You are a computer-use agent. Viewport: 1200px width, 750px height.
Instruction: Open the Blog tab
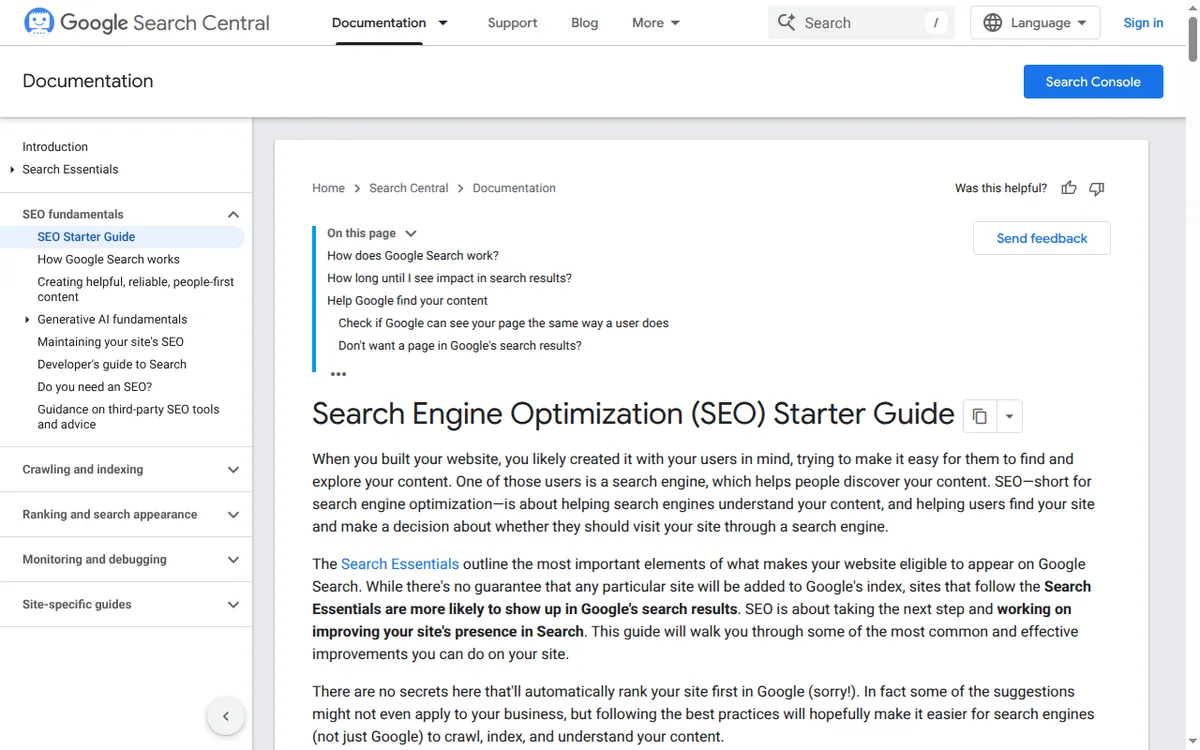(x=585, y=22)
